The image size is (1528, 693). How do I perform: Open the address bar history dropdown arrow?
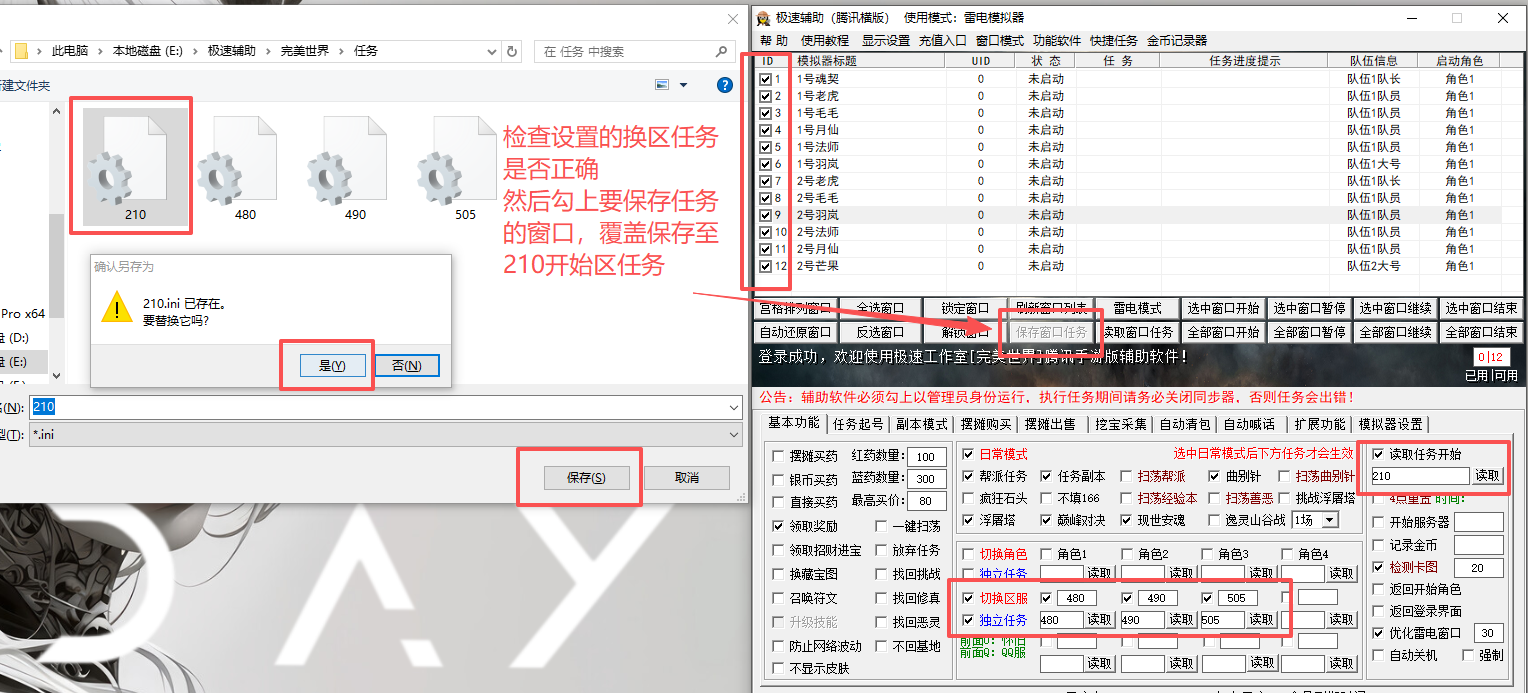(491, 51)
